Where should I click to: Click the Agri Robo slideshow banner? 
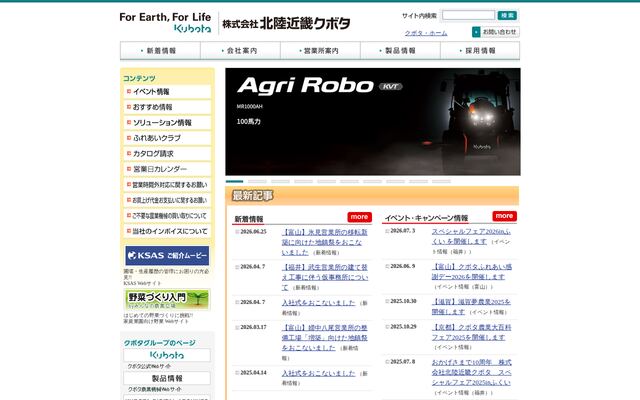pos(373,122)
